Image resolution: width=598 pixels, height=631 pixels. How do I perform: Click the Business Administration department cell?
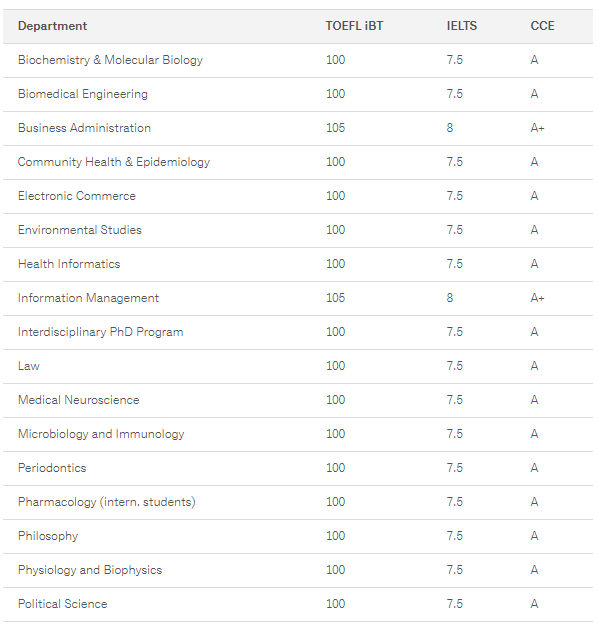point(85,128)
